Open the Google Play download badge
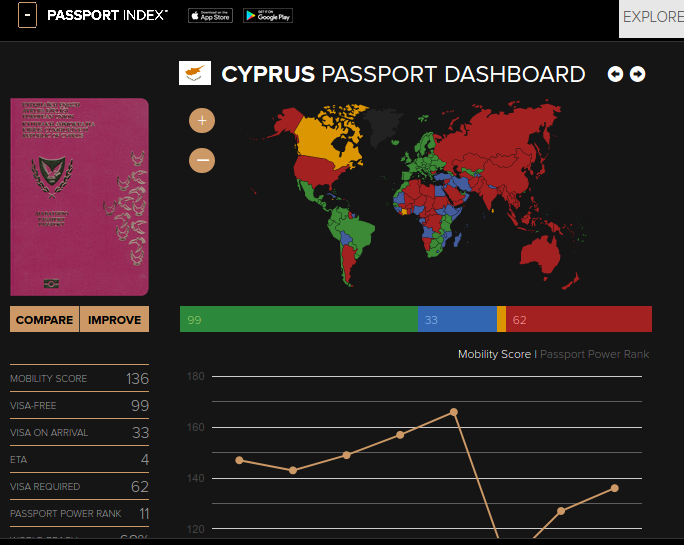684x545 pixels. [x=267, y=16]
